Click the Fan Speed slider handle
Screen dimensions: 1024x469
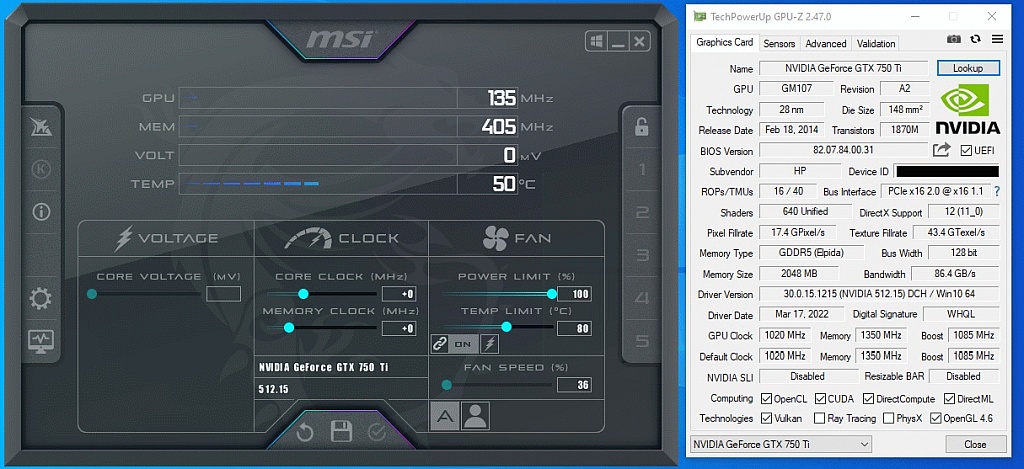pos(447,385)
